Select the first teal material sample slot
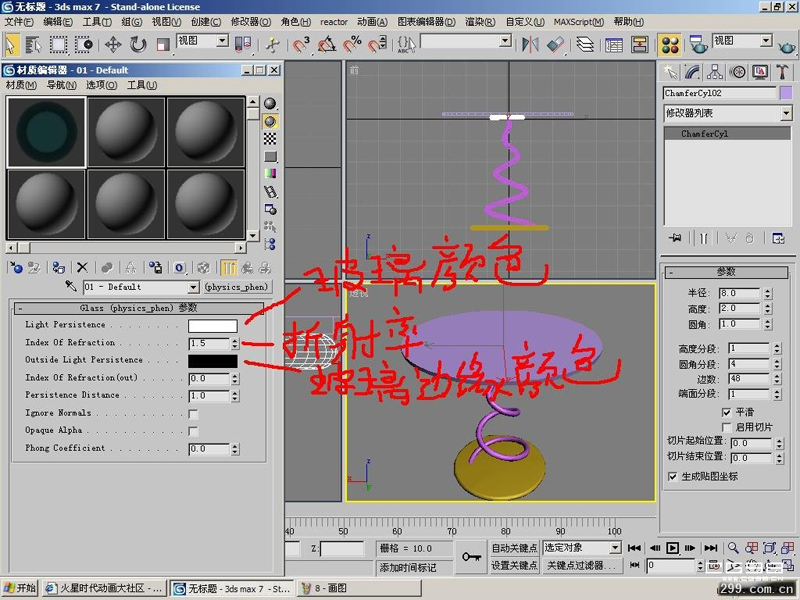Image resolution: width=800 pixels, height=600 pixels. [46, 132]
